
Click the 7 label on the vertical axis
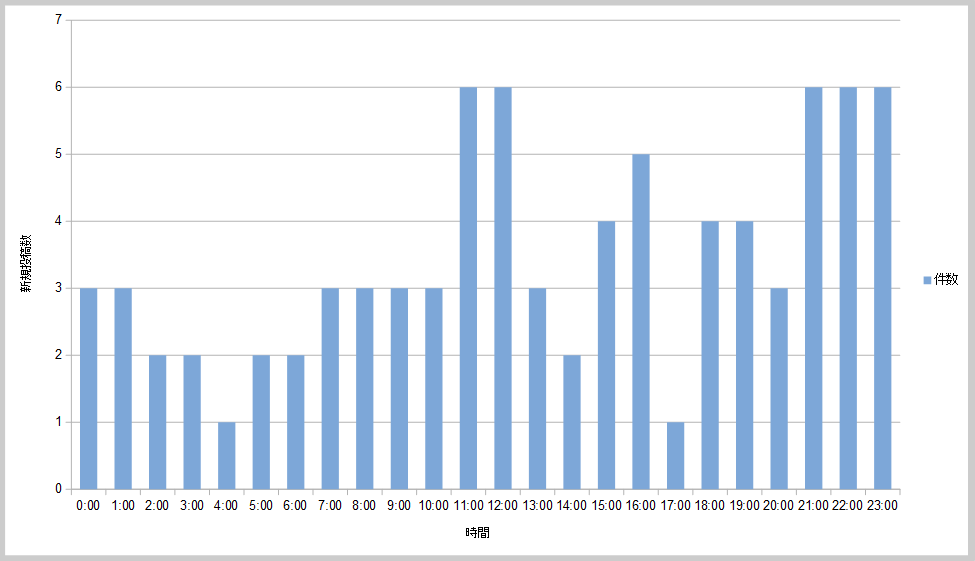pos(59,20)
